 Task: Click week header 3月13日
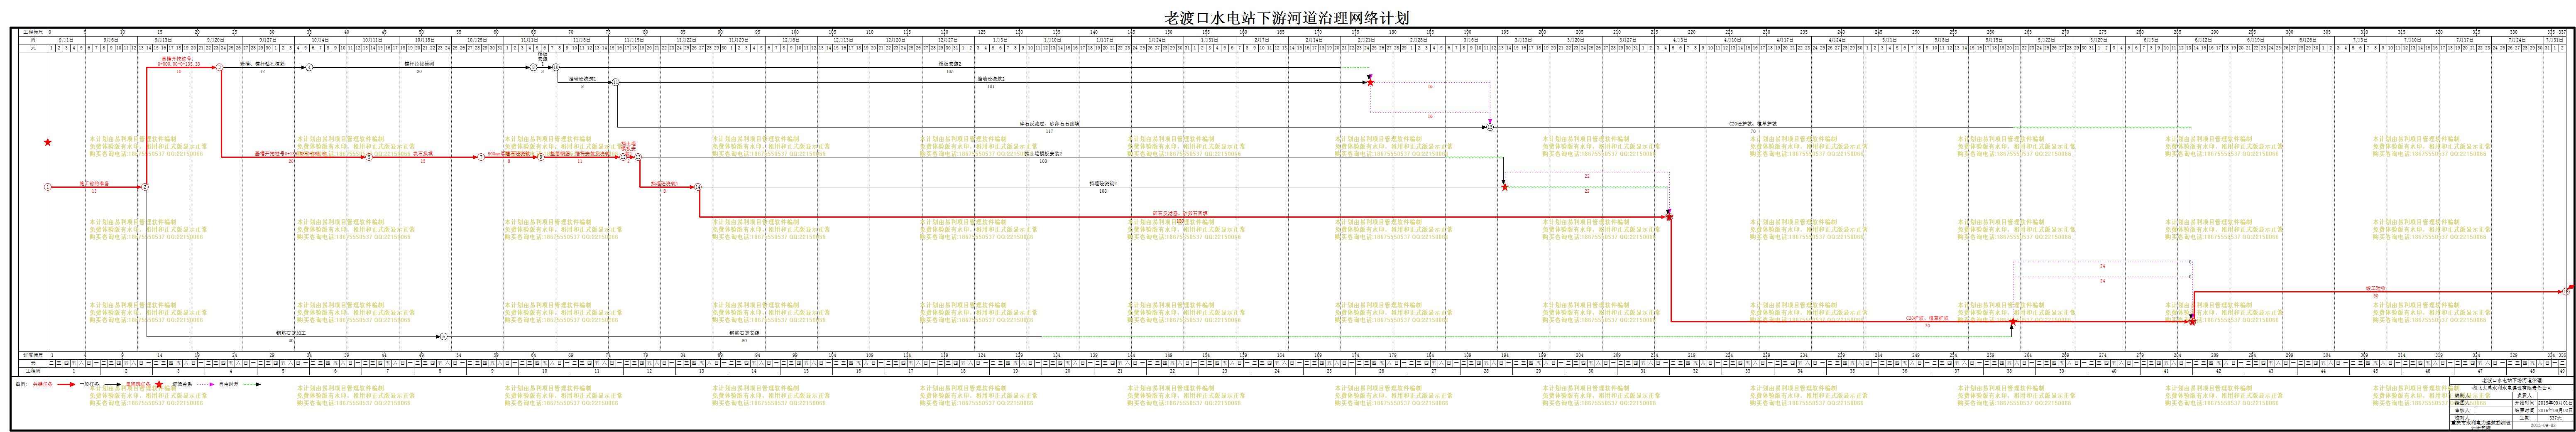[1523, 39]
